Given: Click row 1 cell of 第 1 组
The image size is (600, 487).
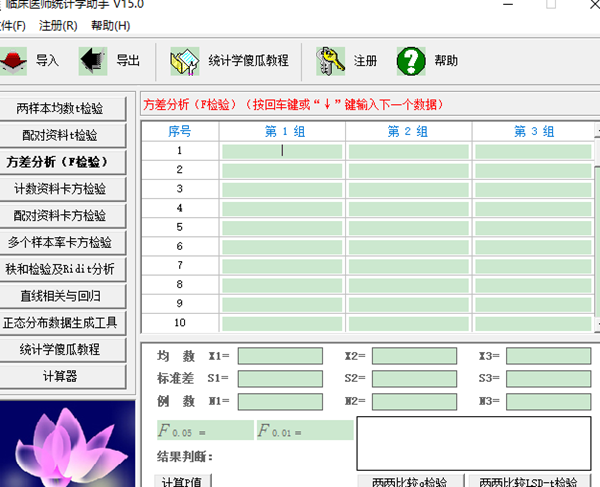Looking at the screenshot, I should pyautogui.click(x=282, y=151).
